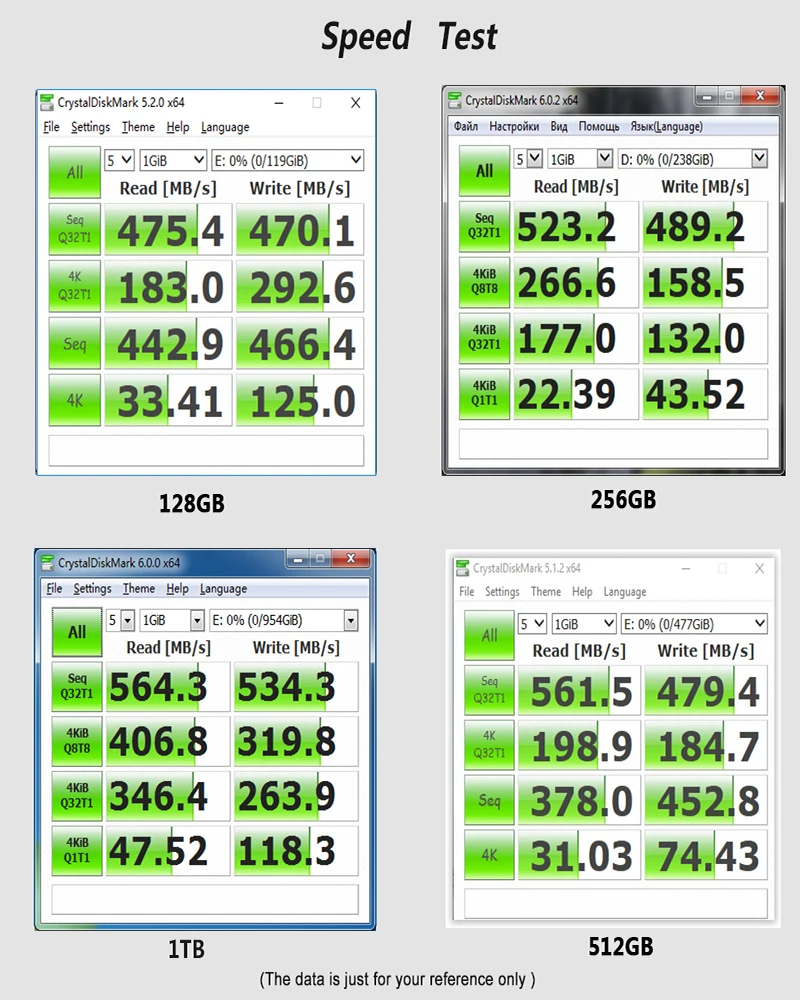Screen dimensions: 800x1000
Task: Click the CrystalDiskMark 5.1.2 title bar app icon
Action: (462, 568)
